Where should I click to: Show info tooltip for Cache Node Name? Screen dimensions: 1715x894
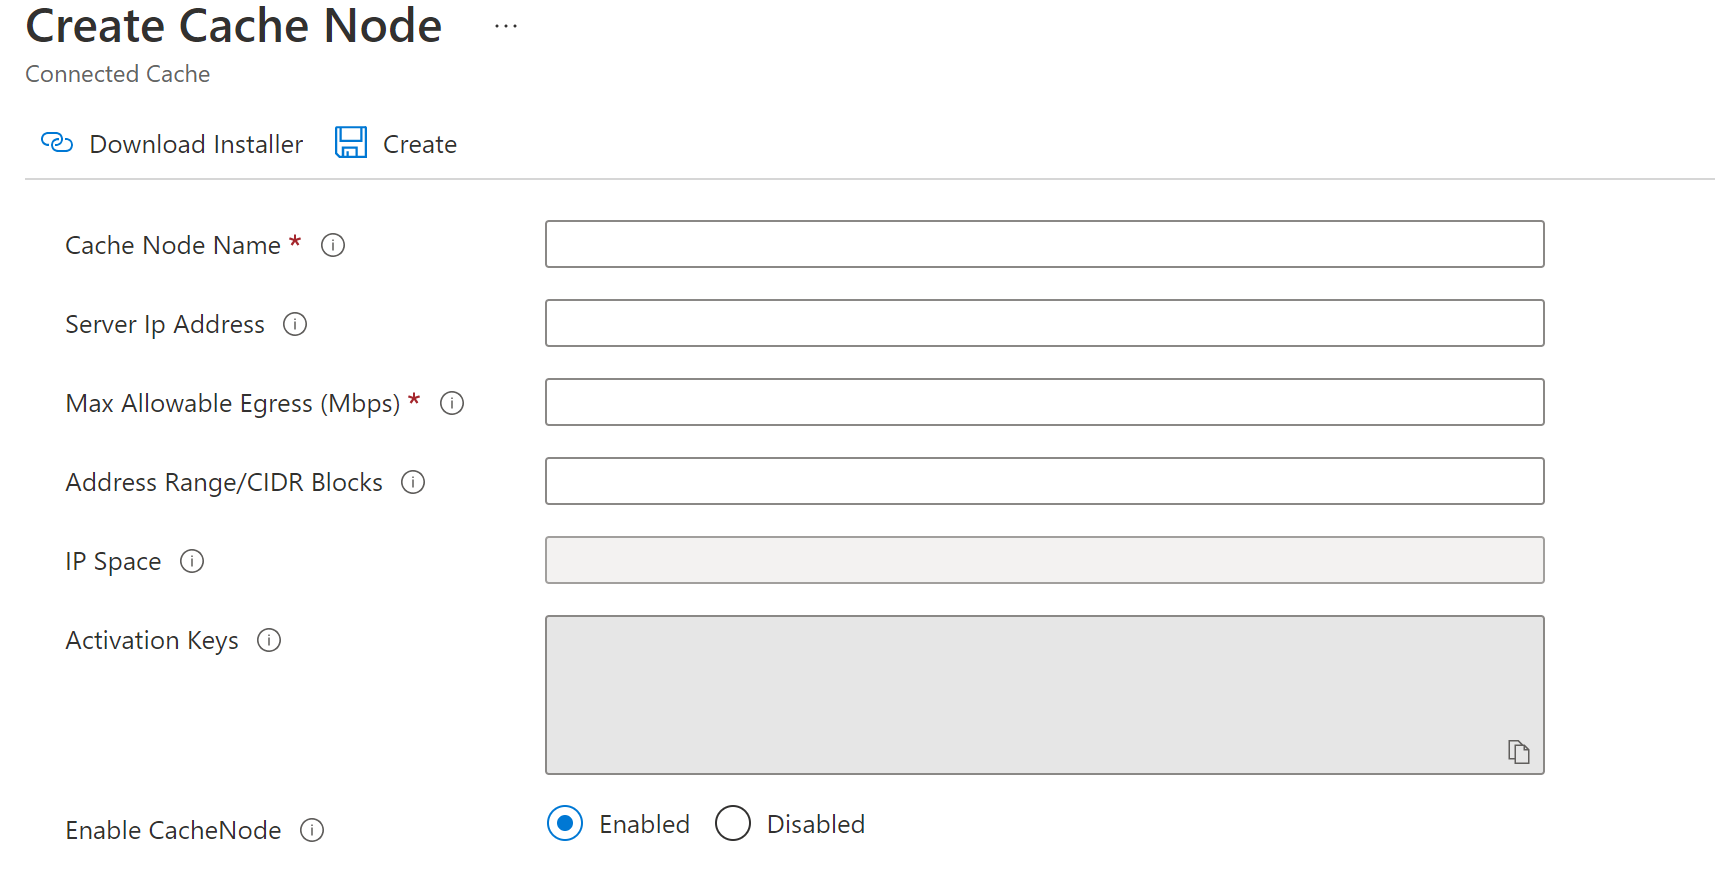(333, 245)
